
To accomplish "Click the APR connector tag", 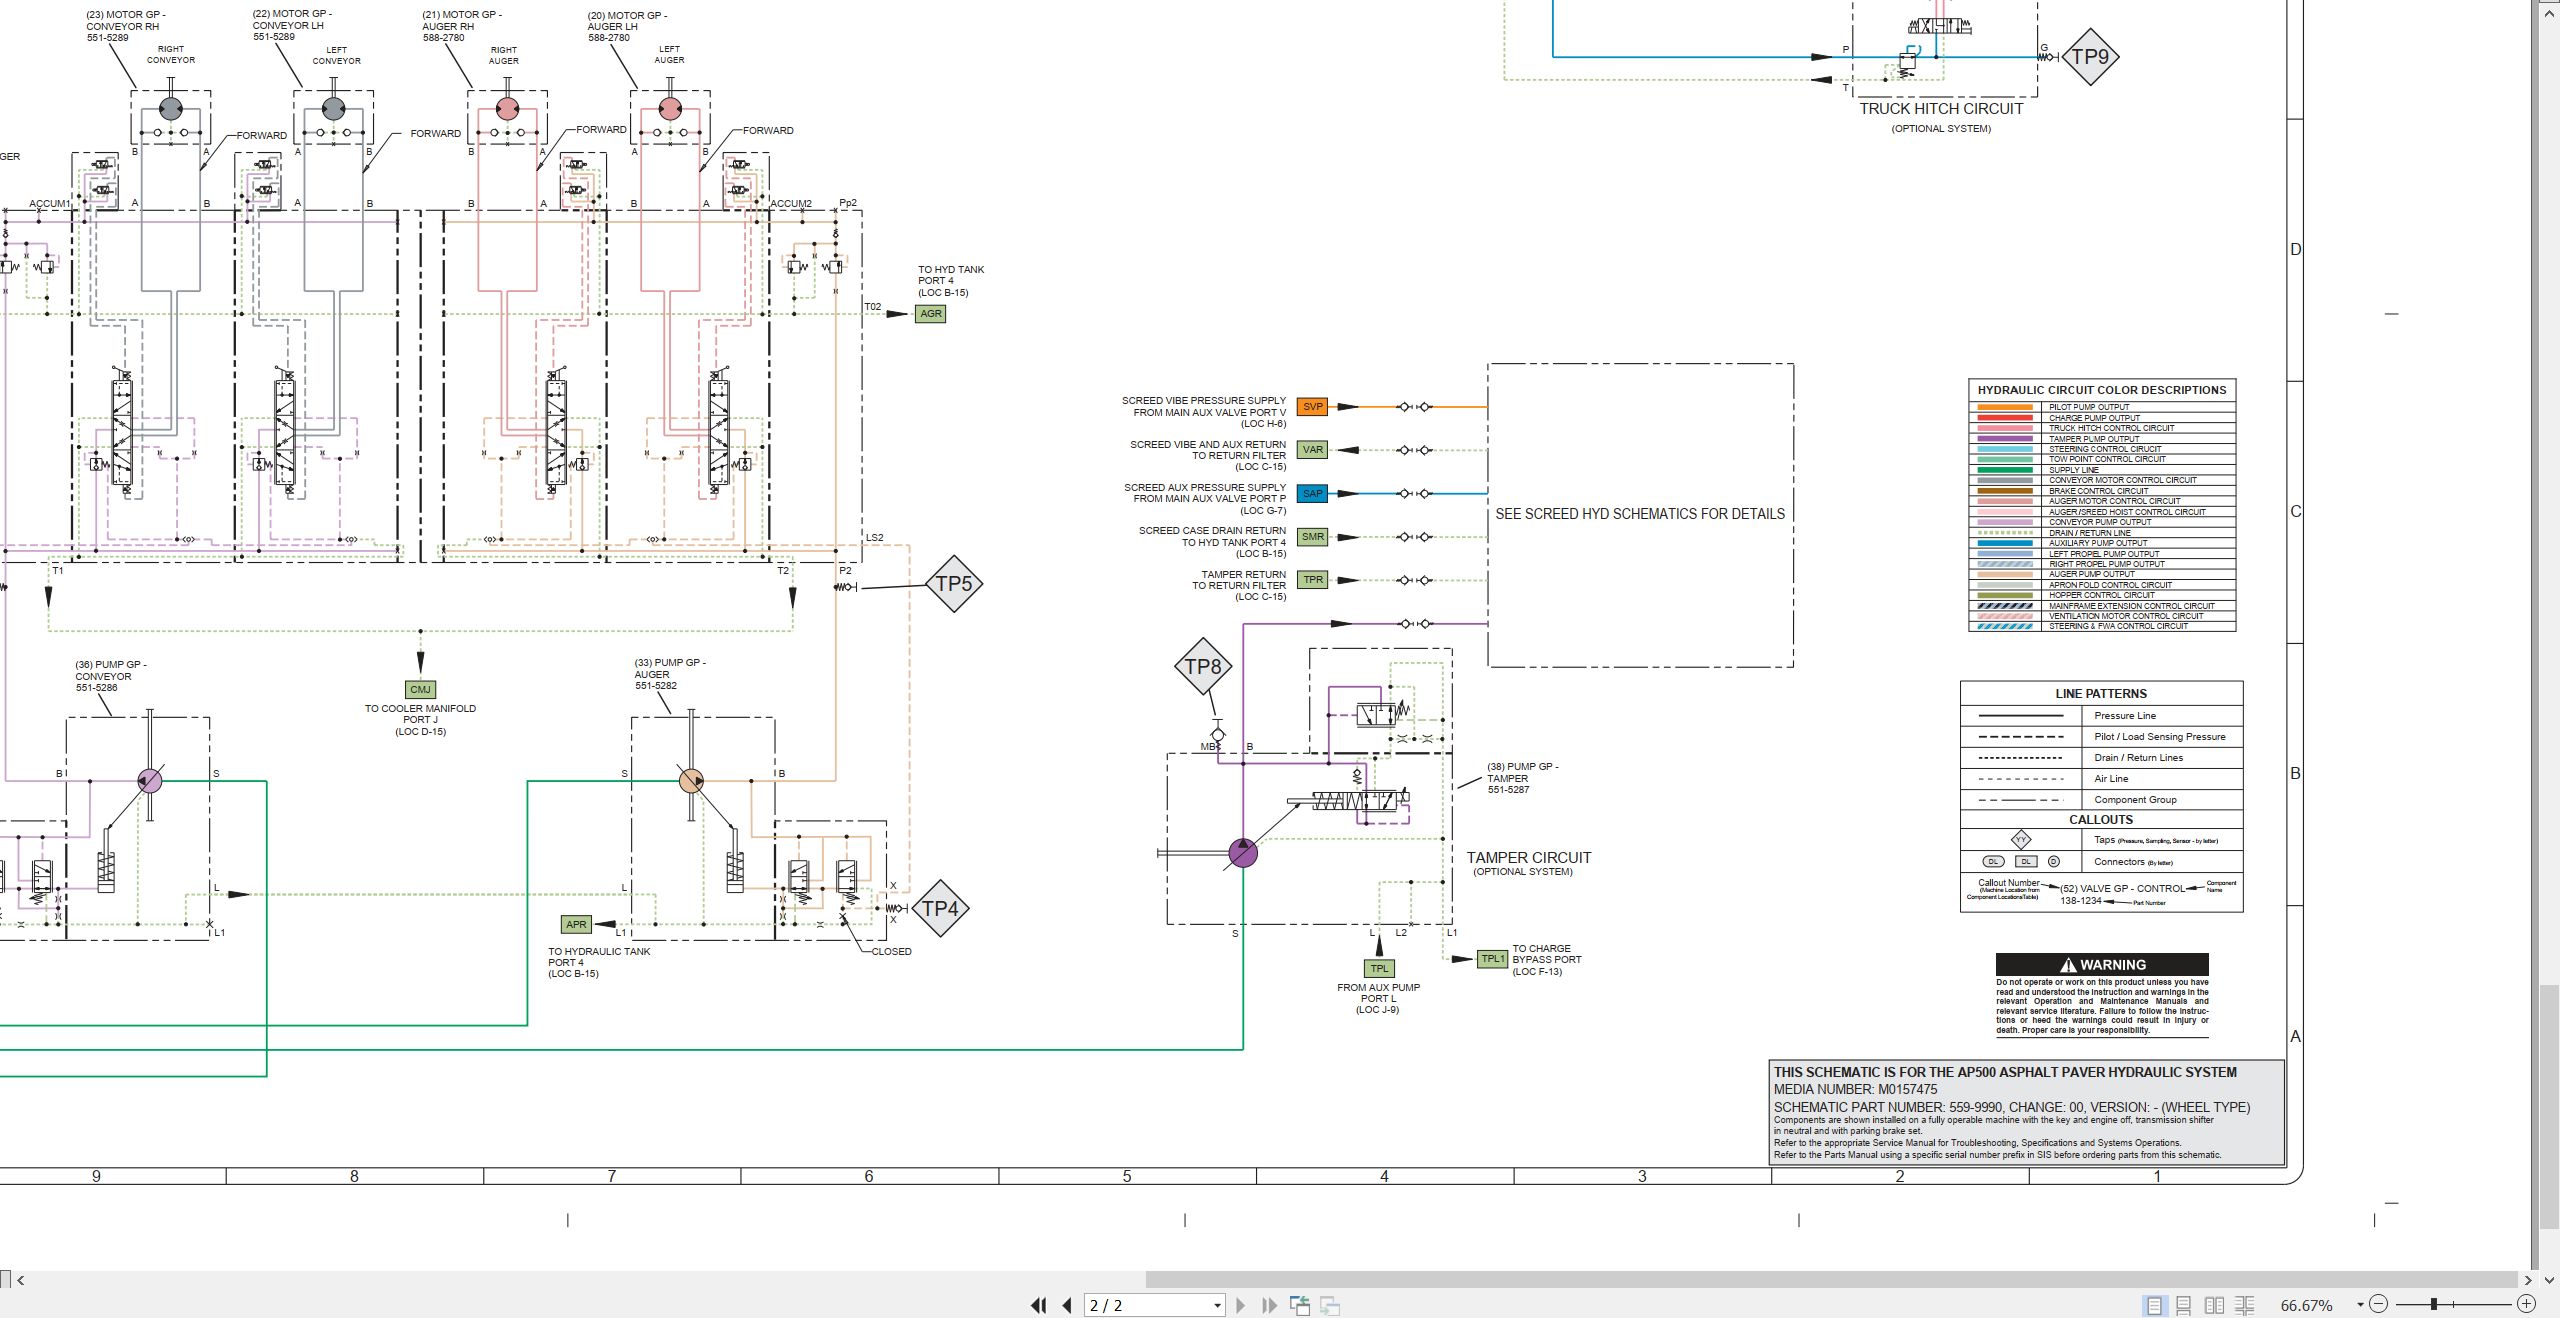I will click(576, 925).
